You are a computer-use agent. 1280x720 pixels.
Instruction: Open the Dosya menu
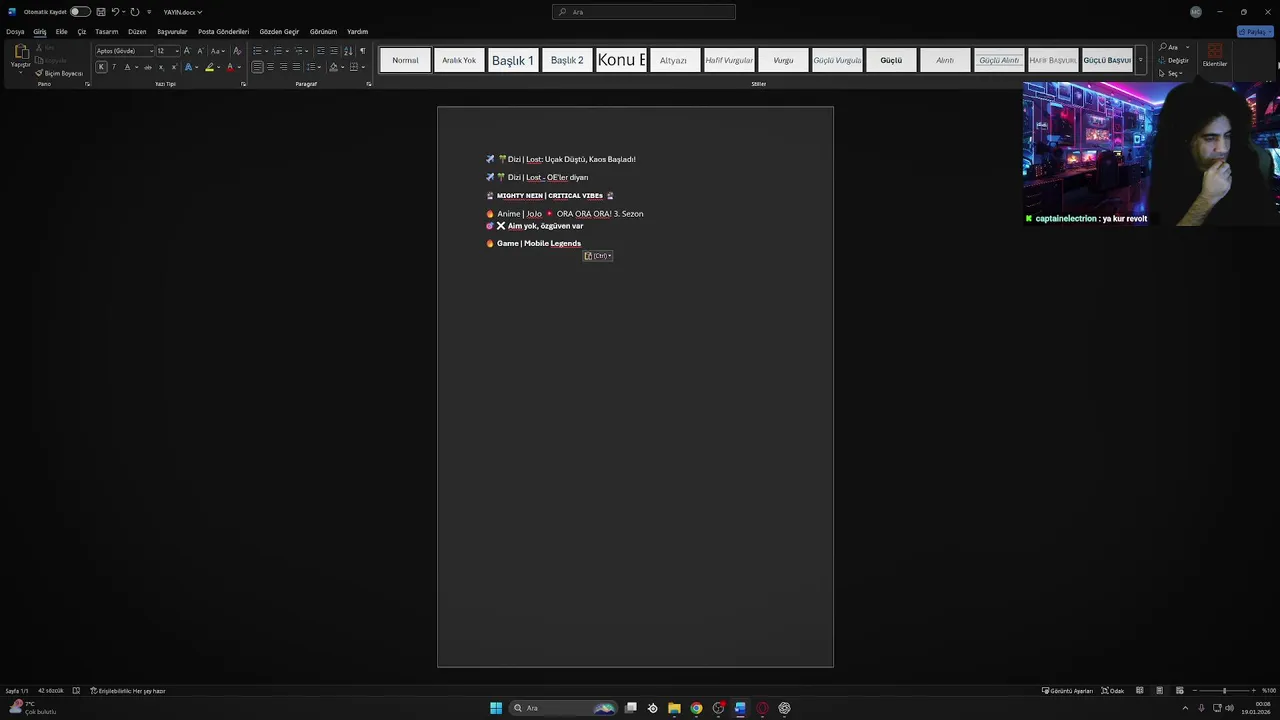coord(15,31)
